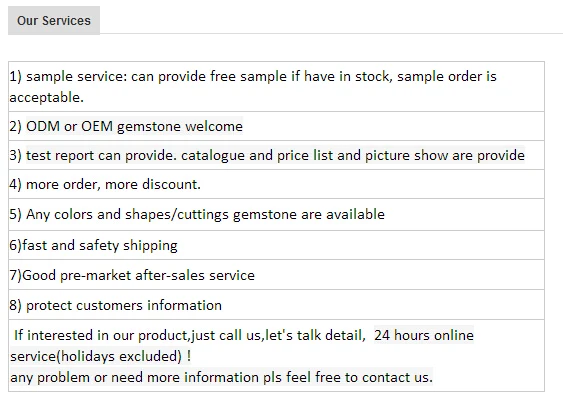563x409 pixels.
Task: Select the Good pre-market after-sales service row
Action: point(276,275)
